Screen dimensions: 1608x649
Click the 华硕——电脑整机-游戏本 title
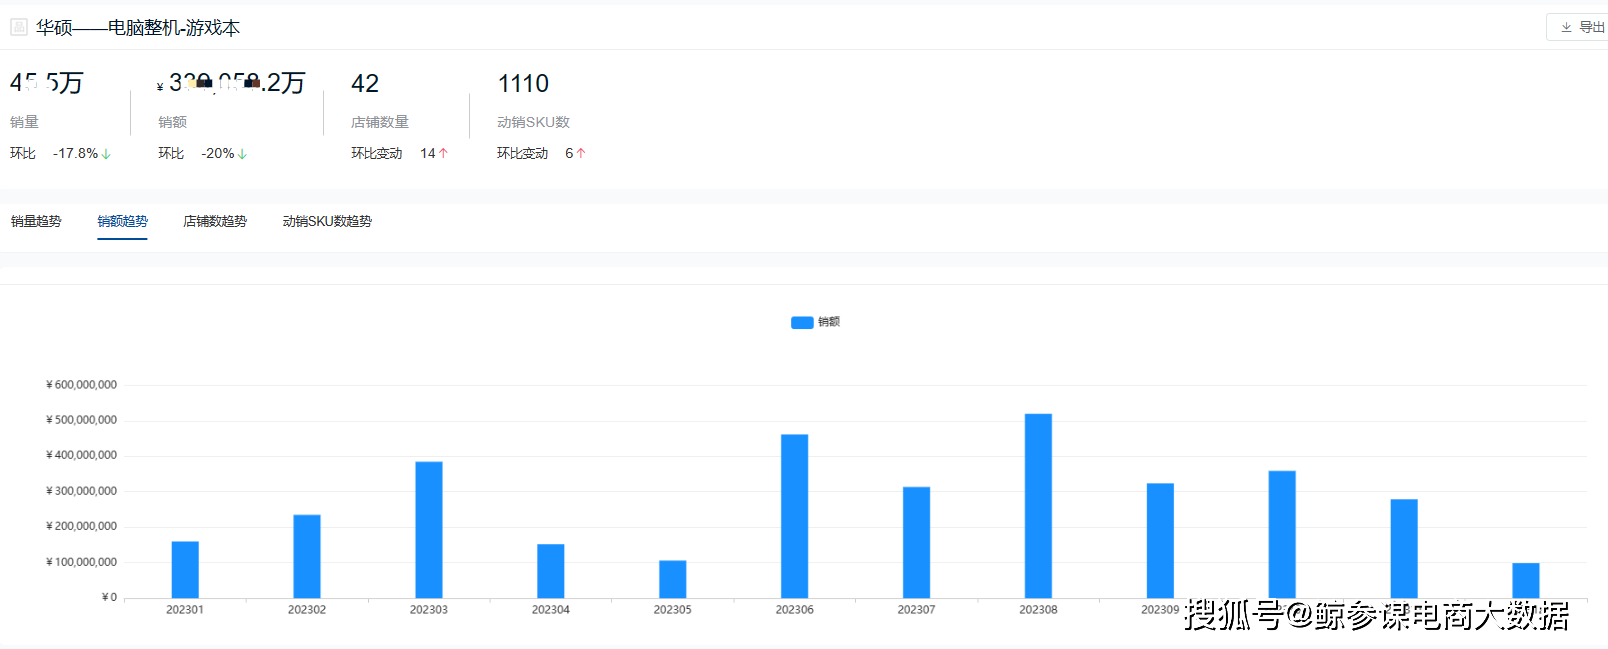138,28
